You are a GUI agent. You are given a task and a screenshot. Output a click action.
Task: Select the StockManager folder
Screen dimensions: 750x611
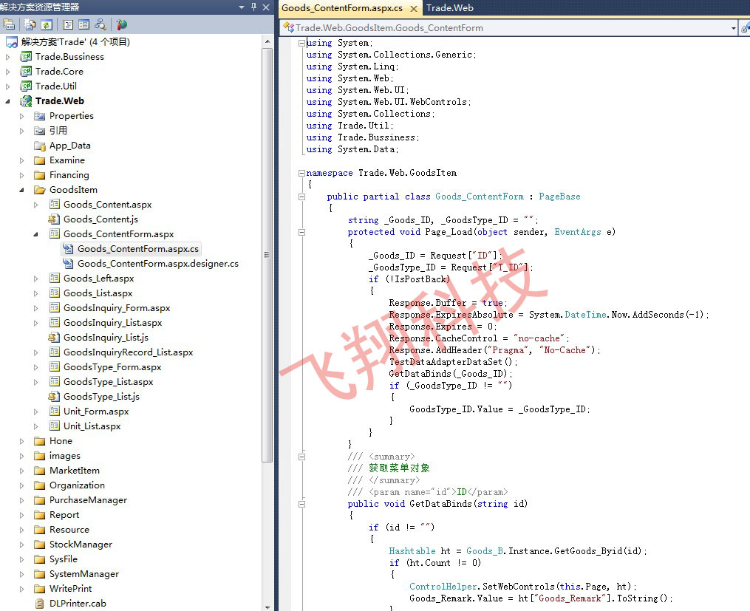tap(80, 544)
